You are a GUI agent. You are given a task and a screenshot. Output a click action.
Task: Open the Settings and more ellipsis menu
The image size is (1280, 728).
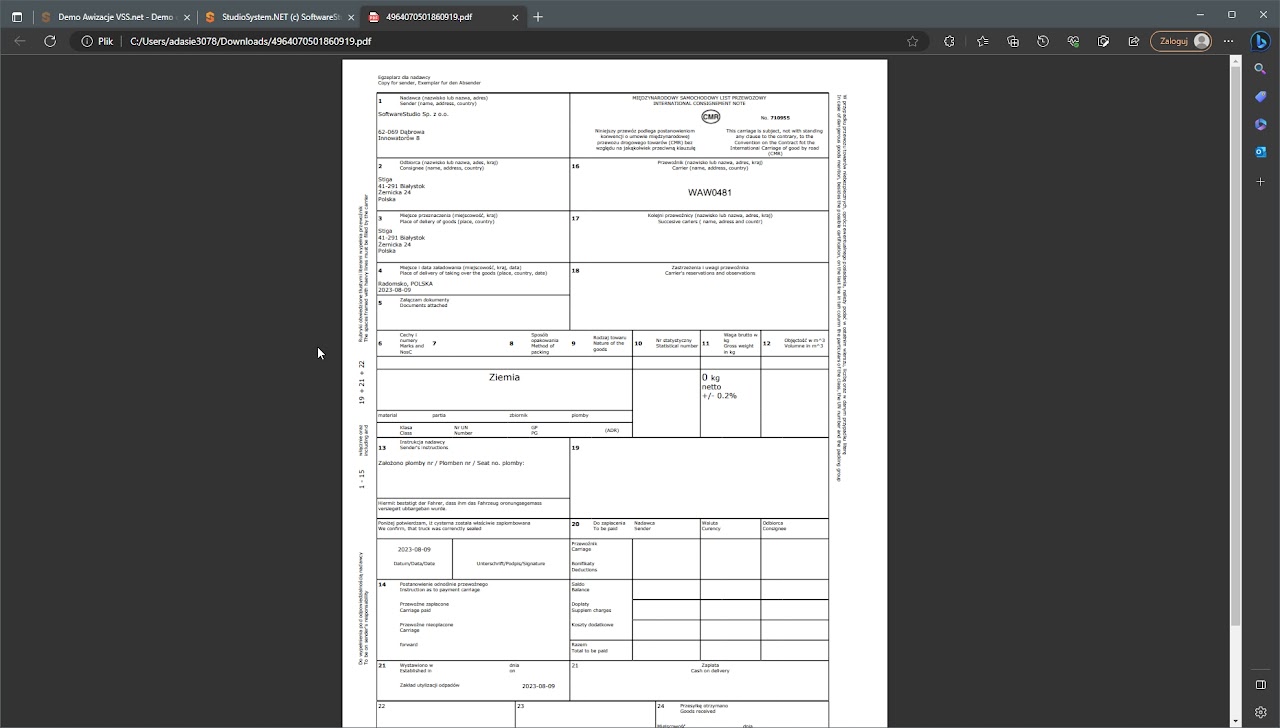[x=1229, y=41]
